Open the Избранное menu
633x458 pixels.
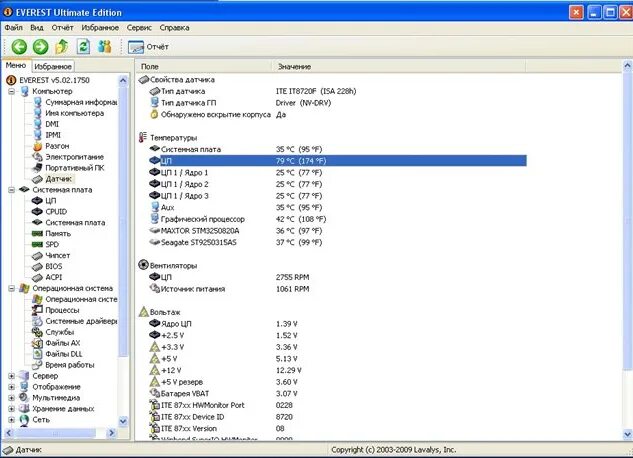pyautogui.click(x=100, y=28)
